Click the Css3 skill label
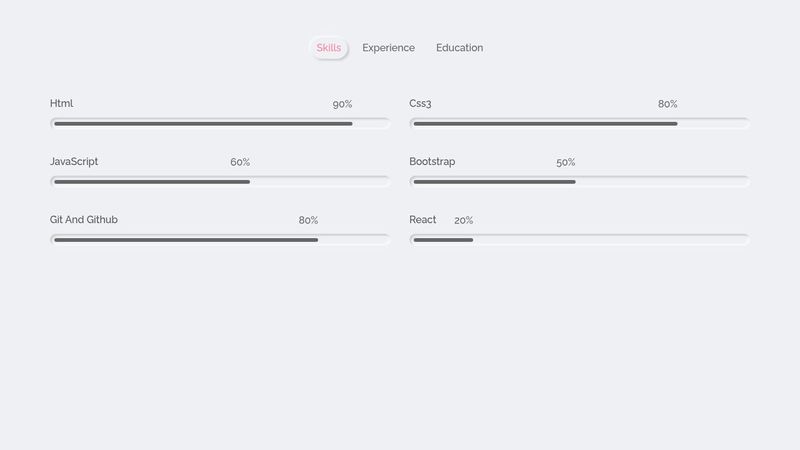This screenshot has width=800, height=450. [x=420, y=104]
